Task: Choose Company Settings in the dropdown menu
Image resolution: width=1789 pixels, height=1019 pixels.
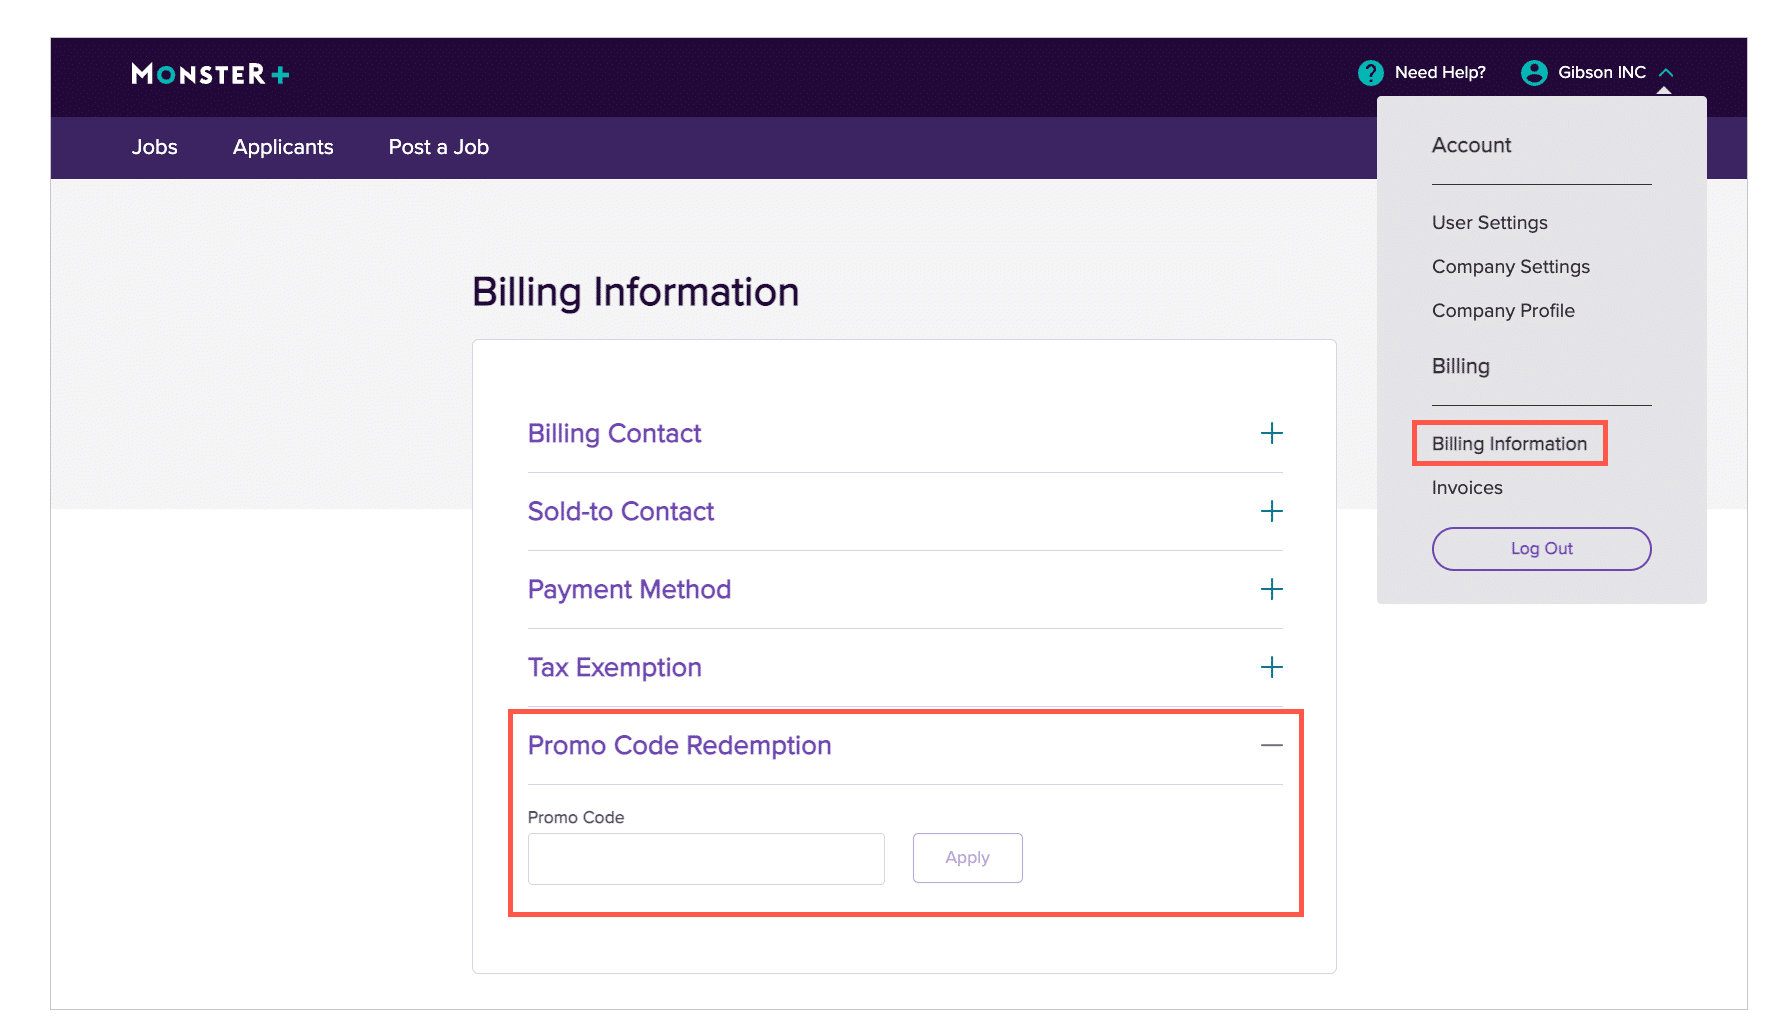Action: tap(1510, 267)
